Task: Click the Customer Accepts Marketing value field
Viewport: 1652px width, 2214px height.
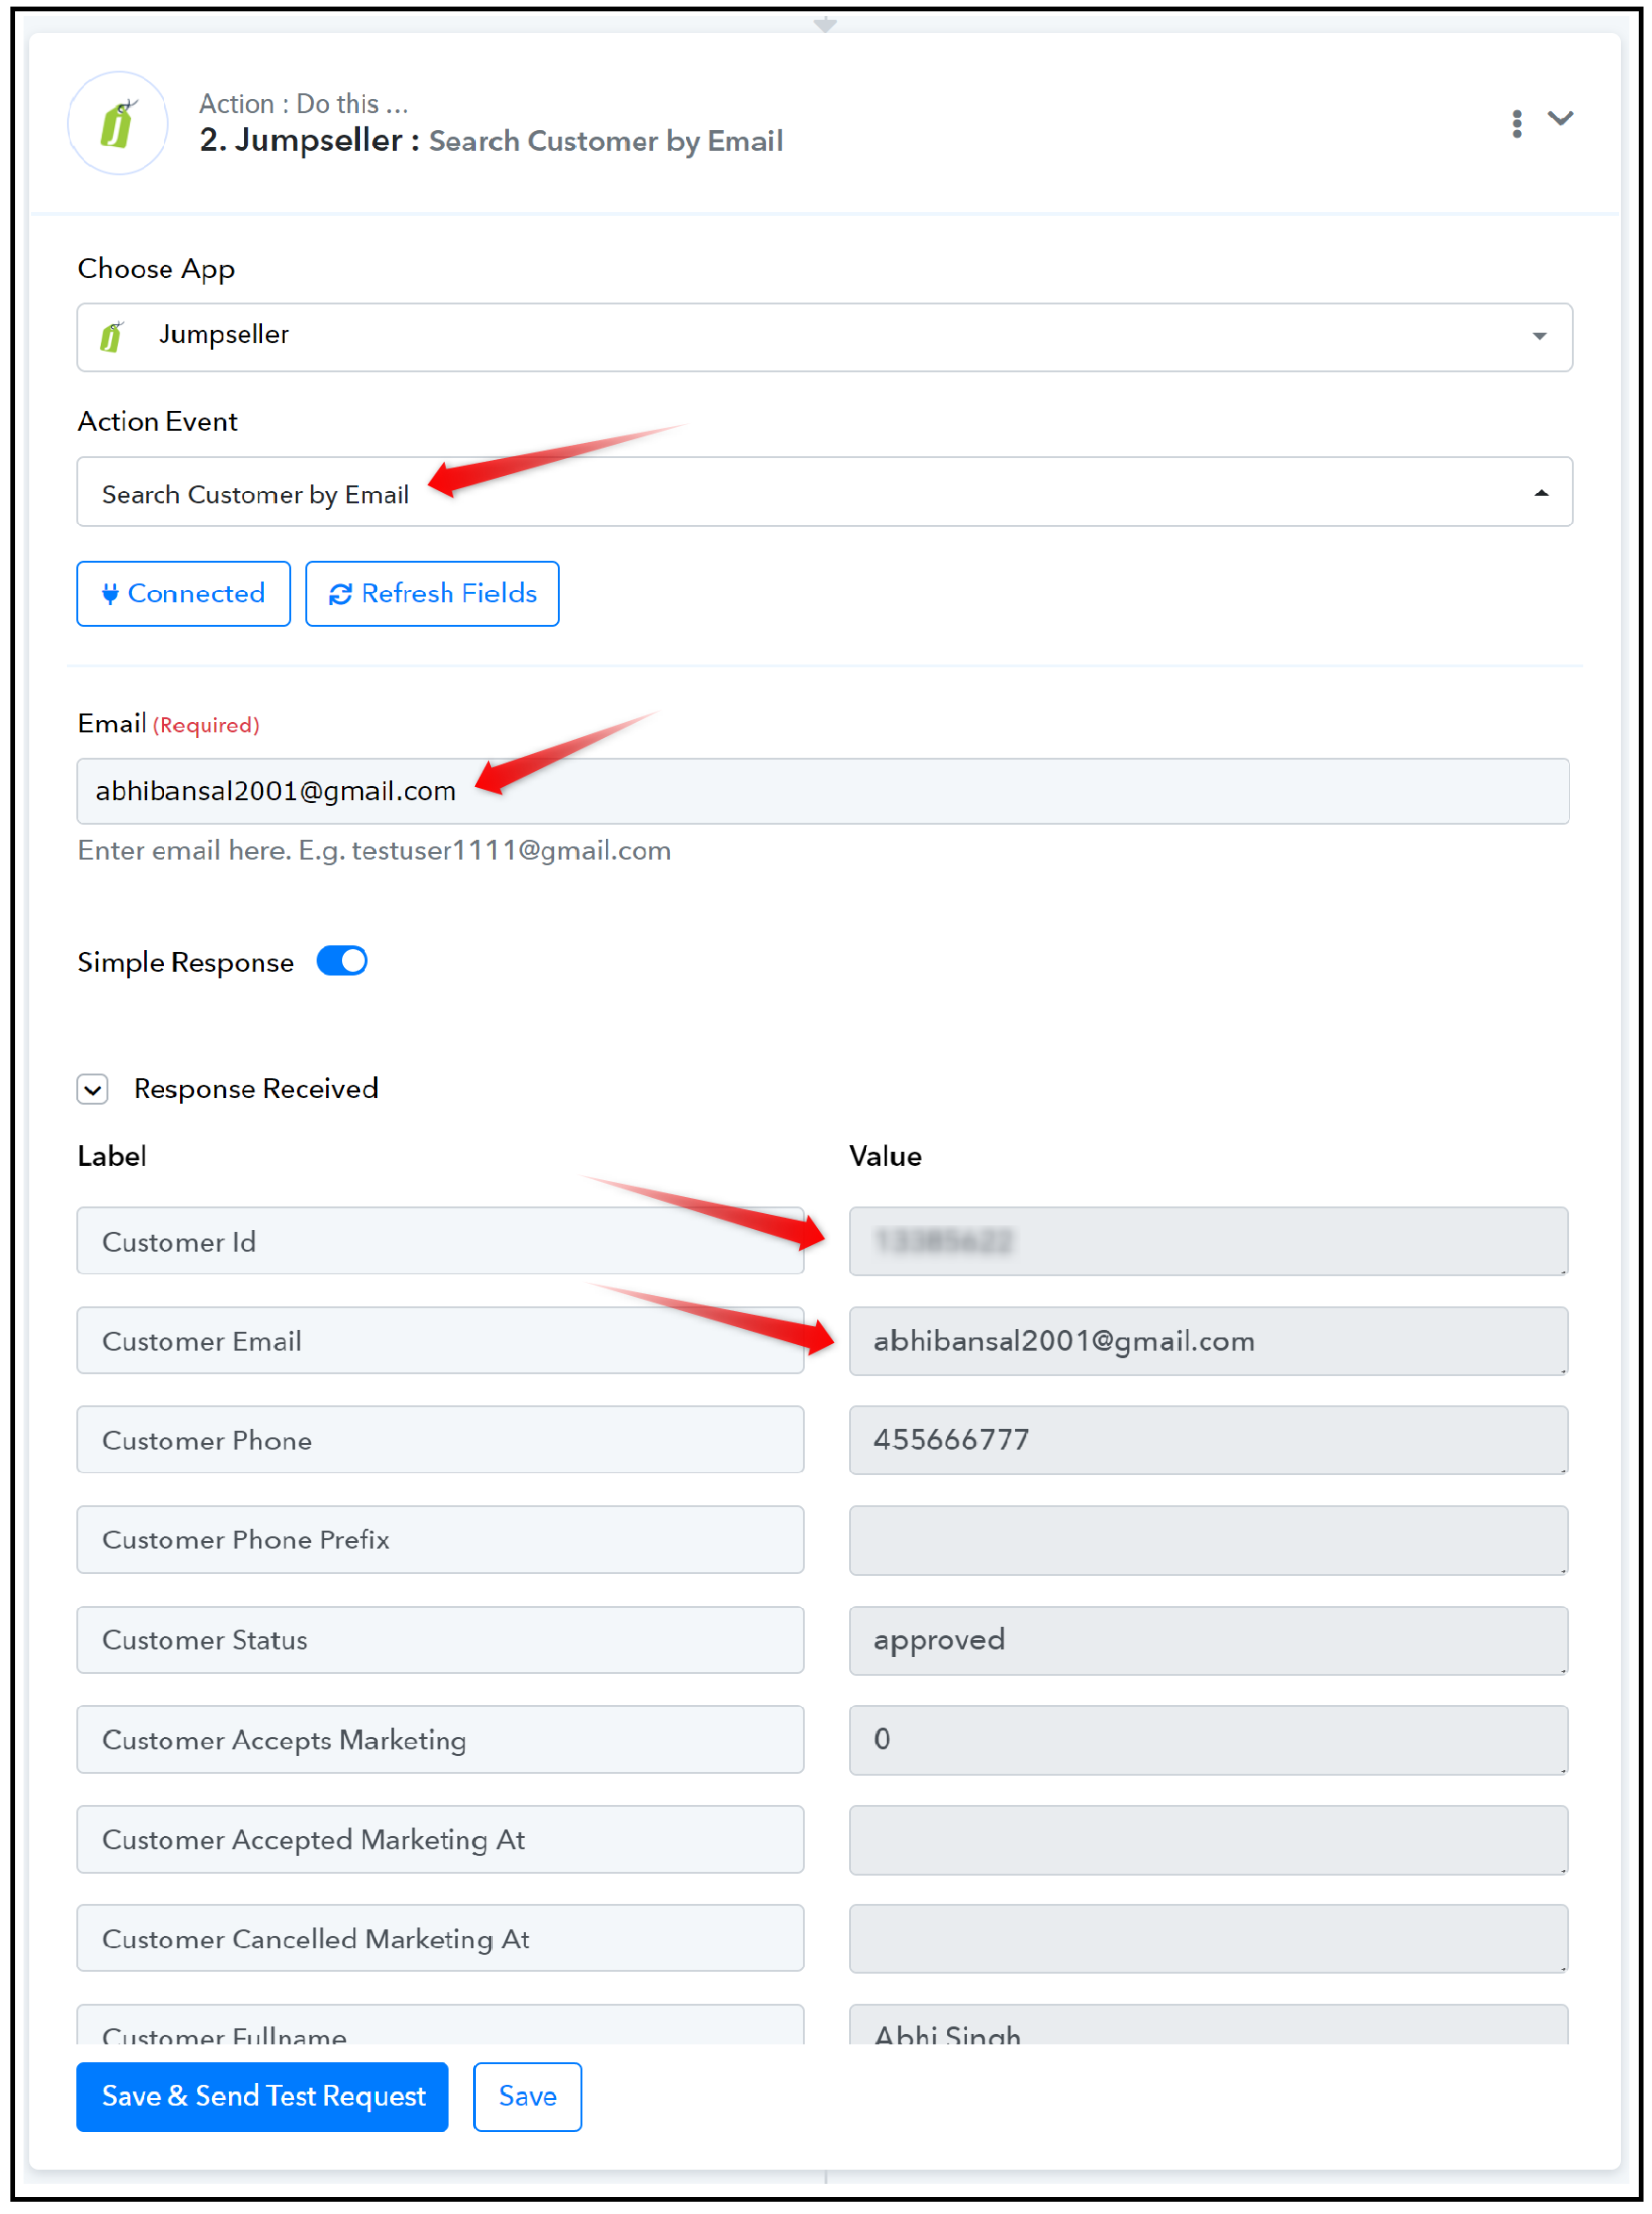Action: tap(1208, 1740)
